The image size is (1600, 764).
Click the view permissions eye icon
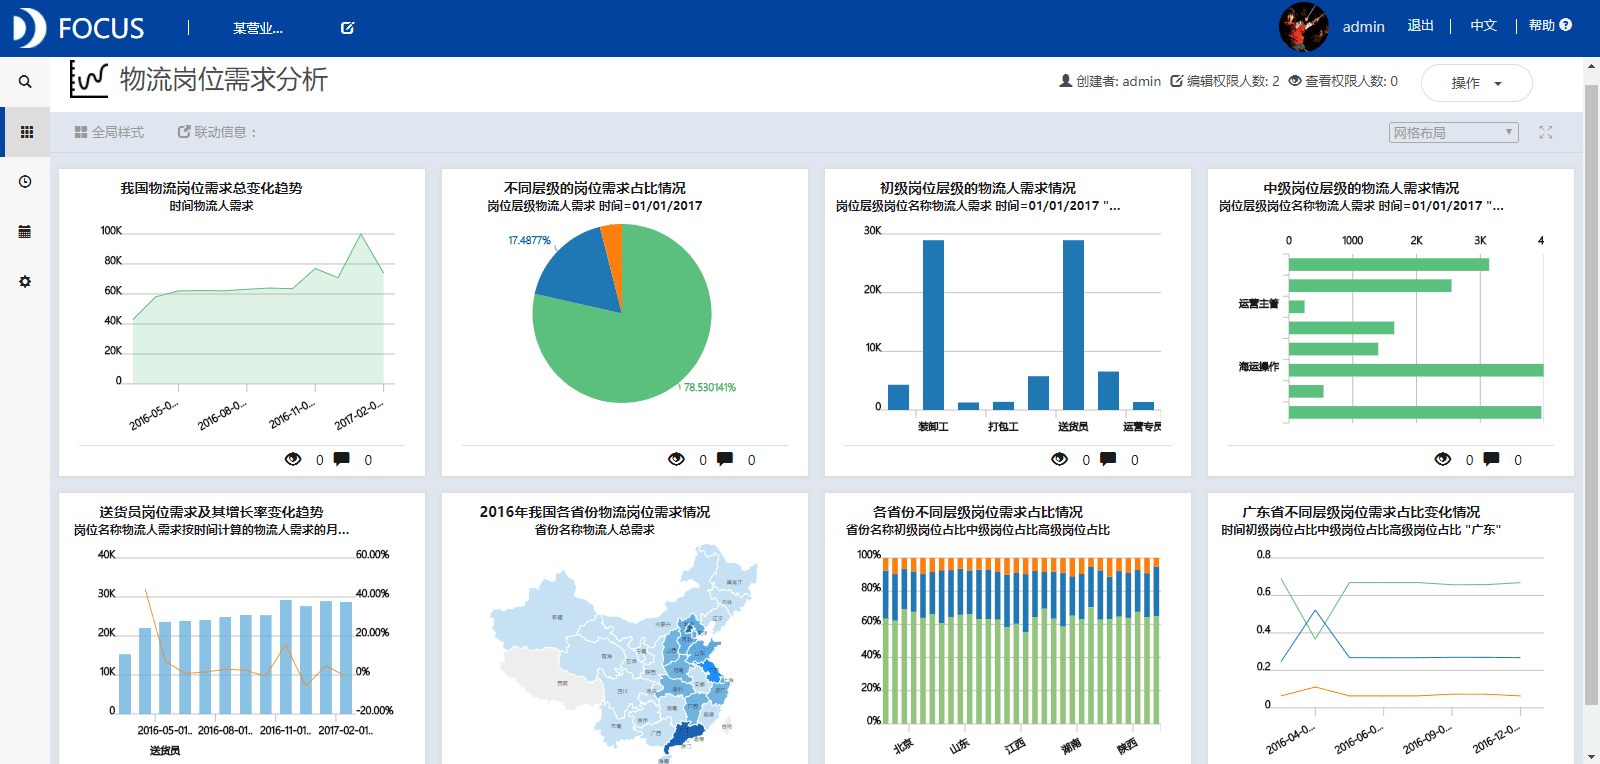tap(1295, 81)
